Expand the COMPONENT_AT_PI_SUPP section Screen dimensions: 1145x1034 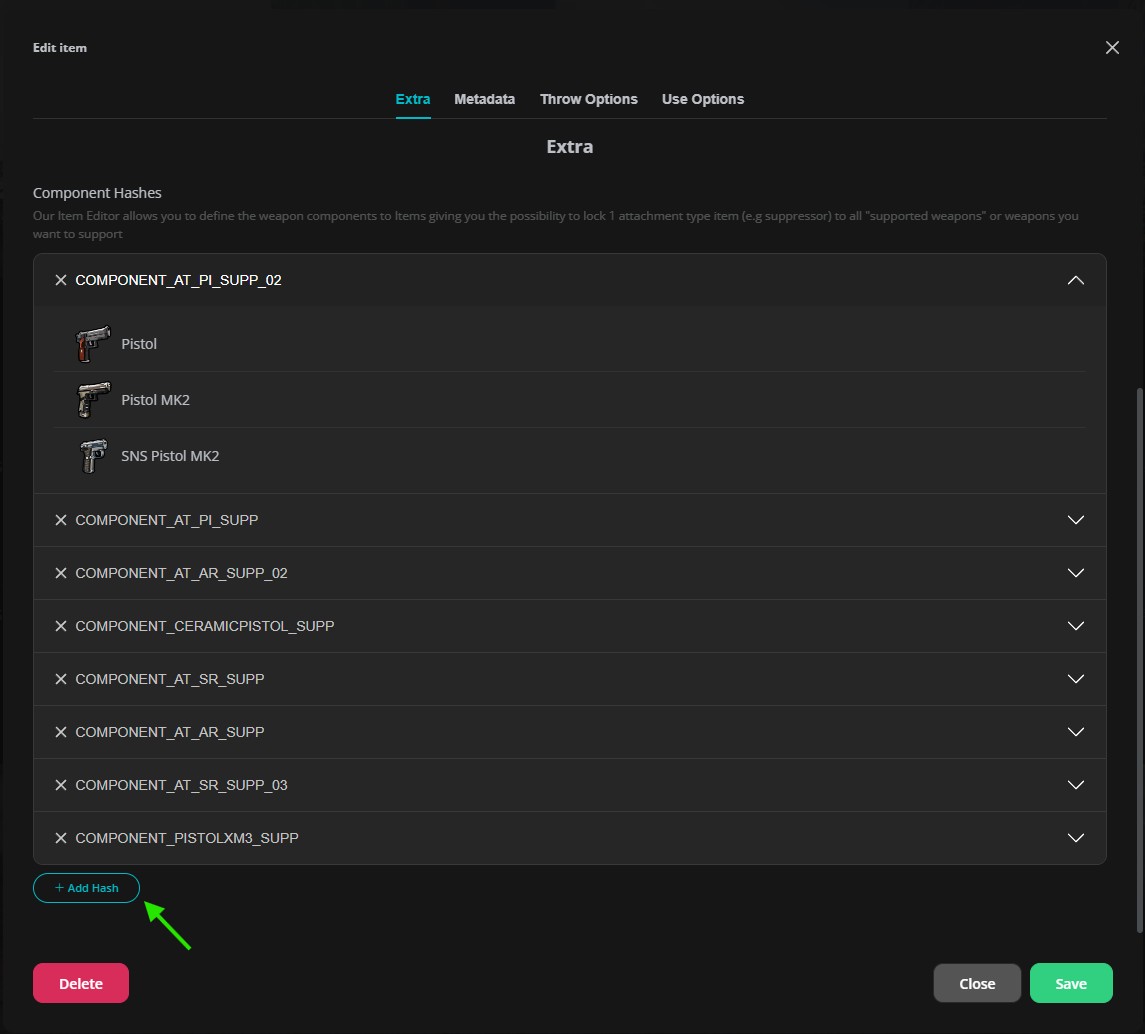click(1076, 519)
